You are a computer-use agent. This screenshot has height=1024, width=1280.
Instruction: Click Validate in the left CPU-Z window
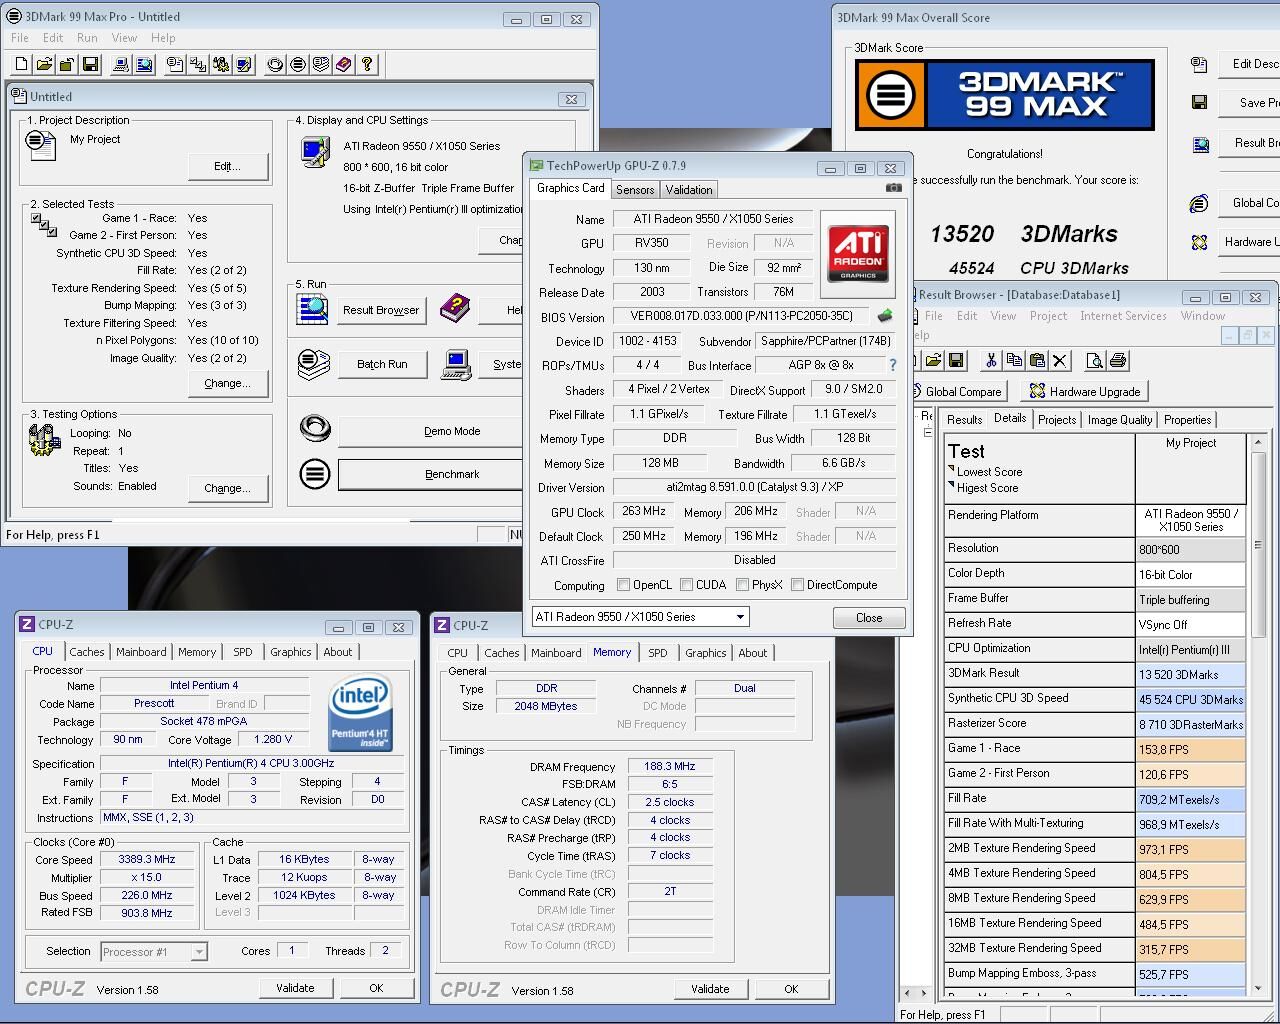[295, 988]
